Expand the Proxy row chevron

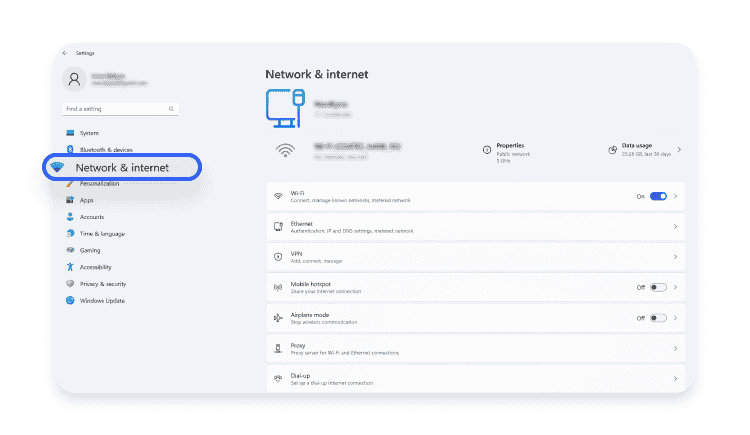pos(675,348)
